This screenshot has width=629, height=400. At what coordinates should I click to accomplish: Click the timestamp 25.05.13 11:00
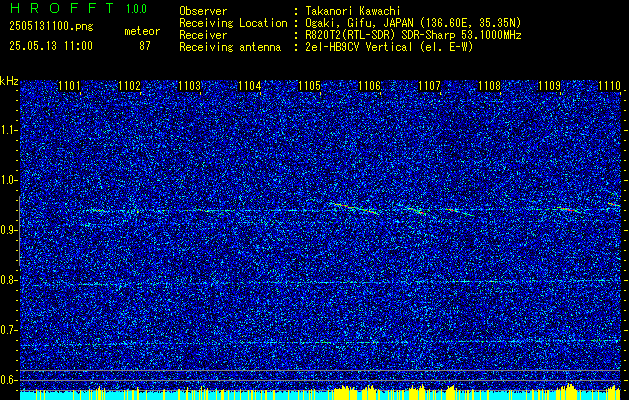coord(51,46)
